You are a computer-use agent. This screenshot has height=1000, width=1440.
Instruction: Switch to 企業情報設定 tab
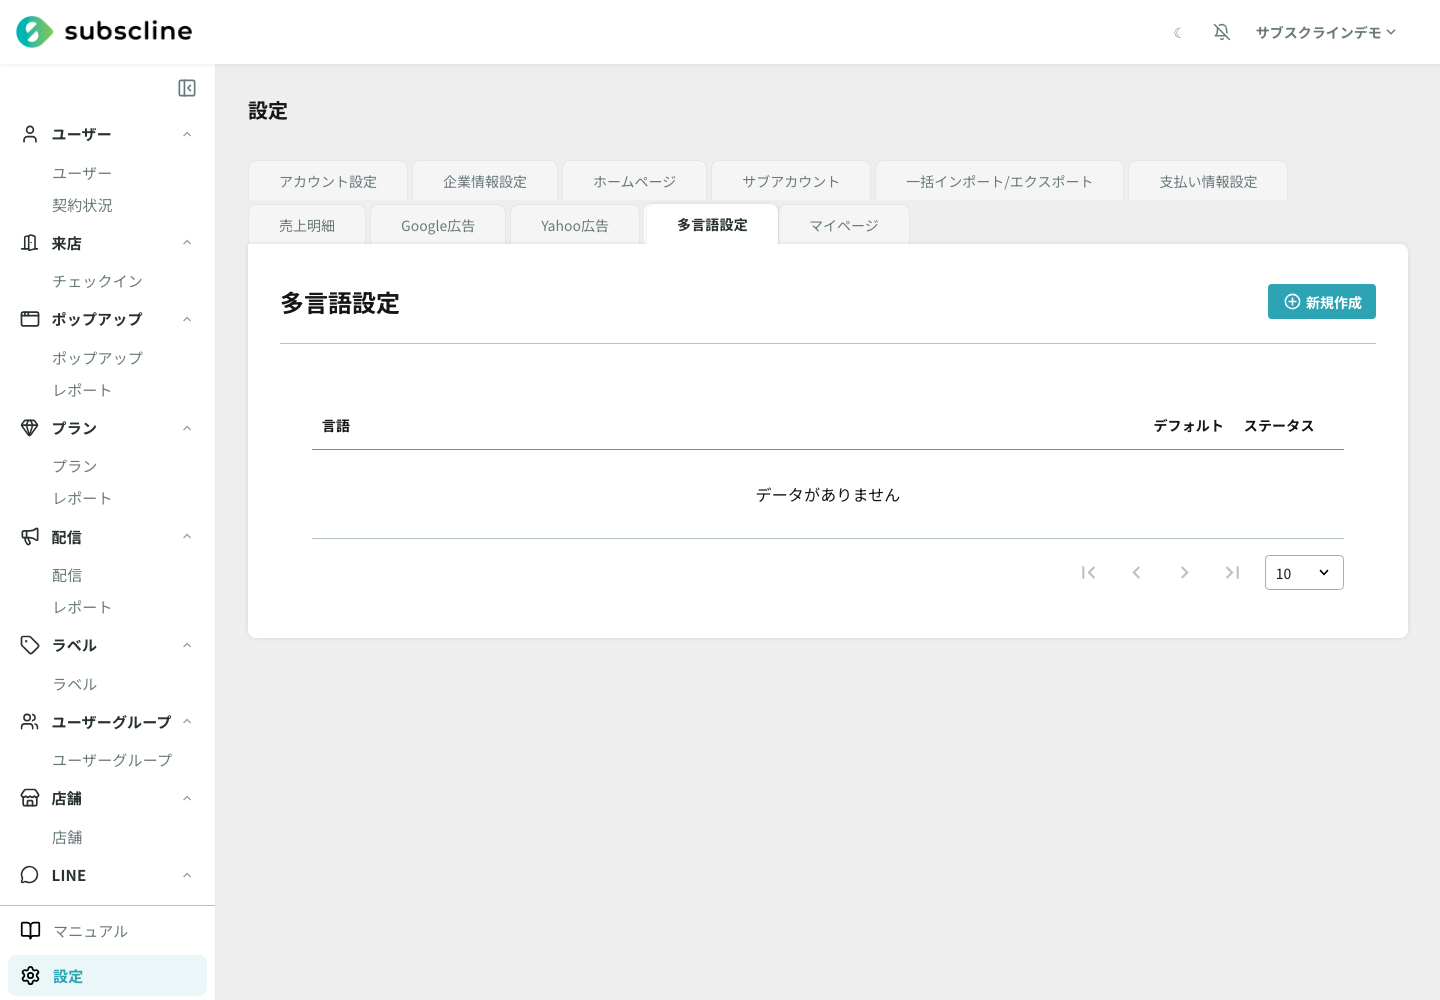coord(485,181)
